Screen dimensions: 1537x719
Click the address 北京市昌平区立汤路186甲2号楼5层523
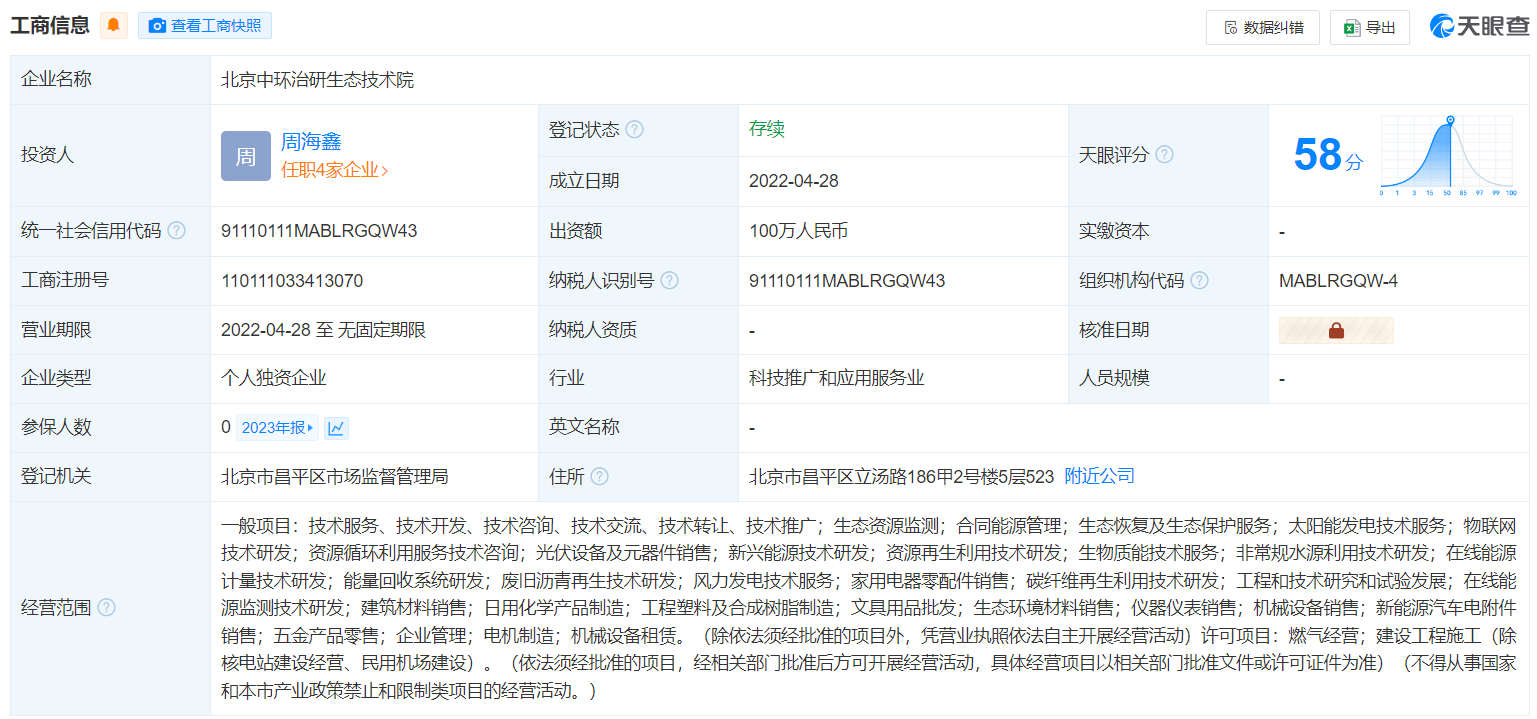click(x=902, y=477)
